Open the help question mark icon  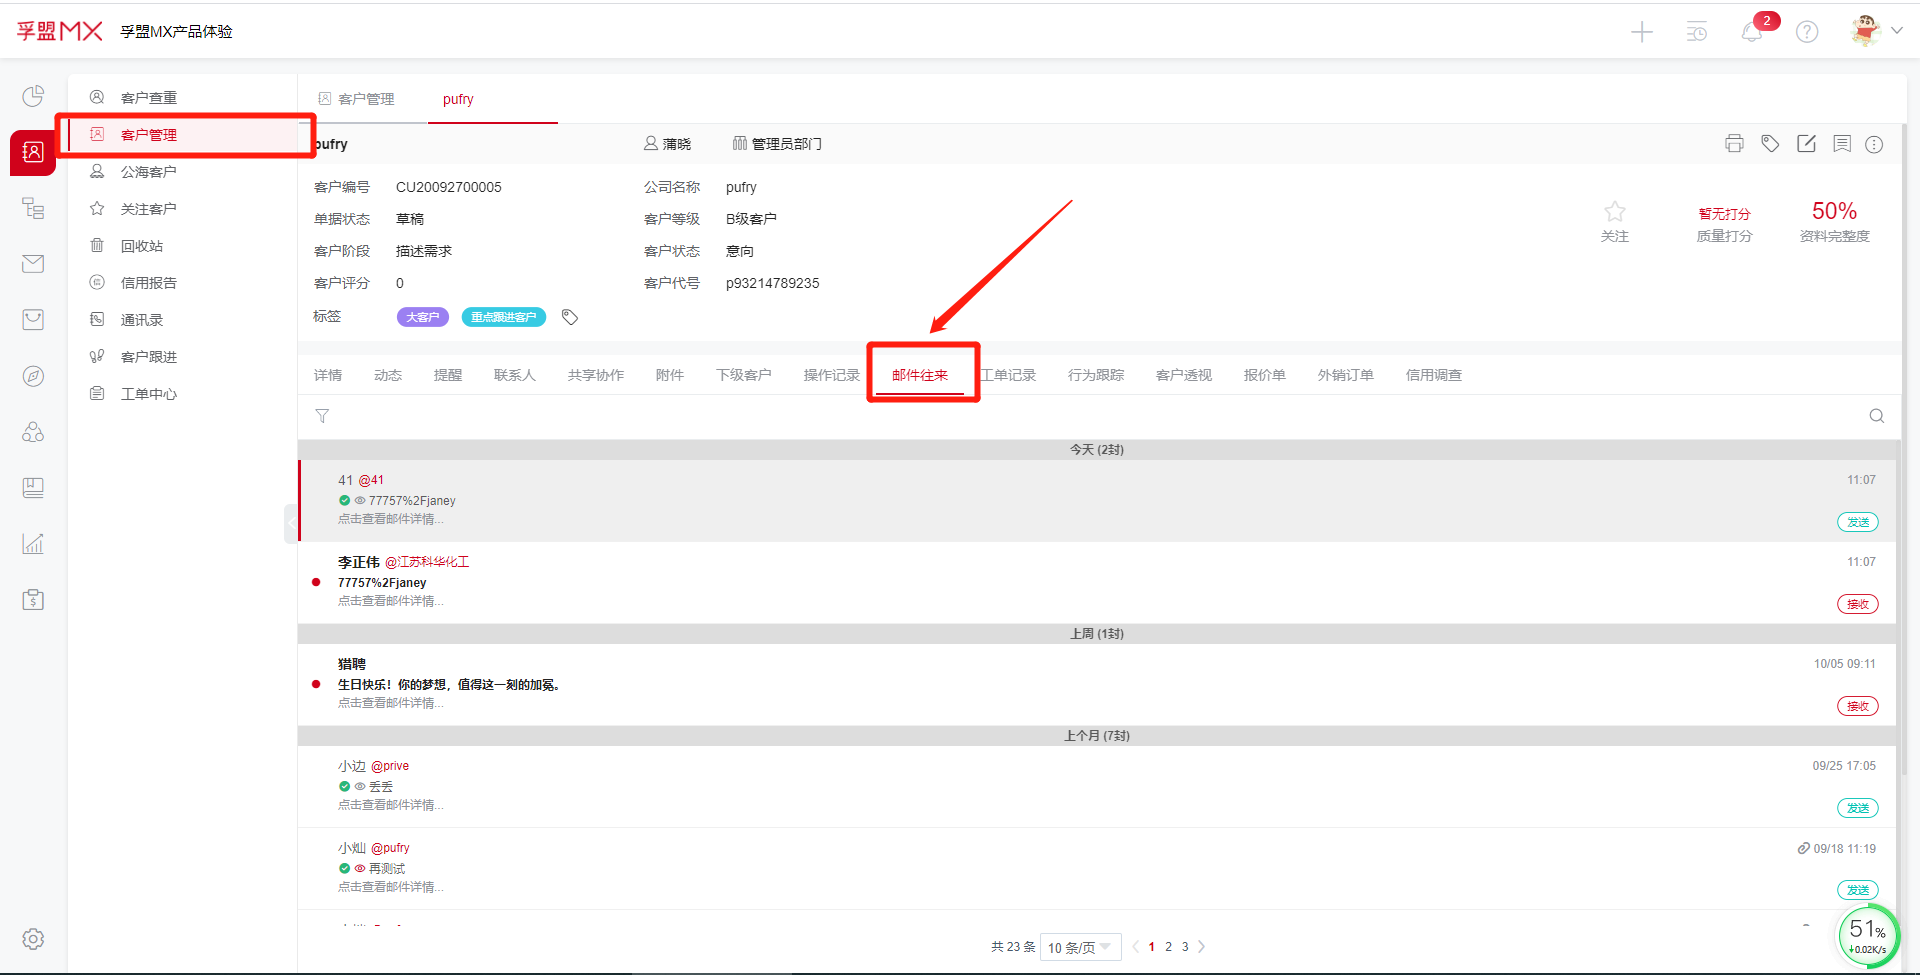1807,32
